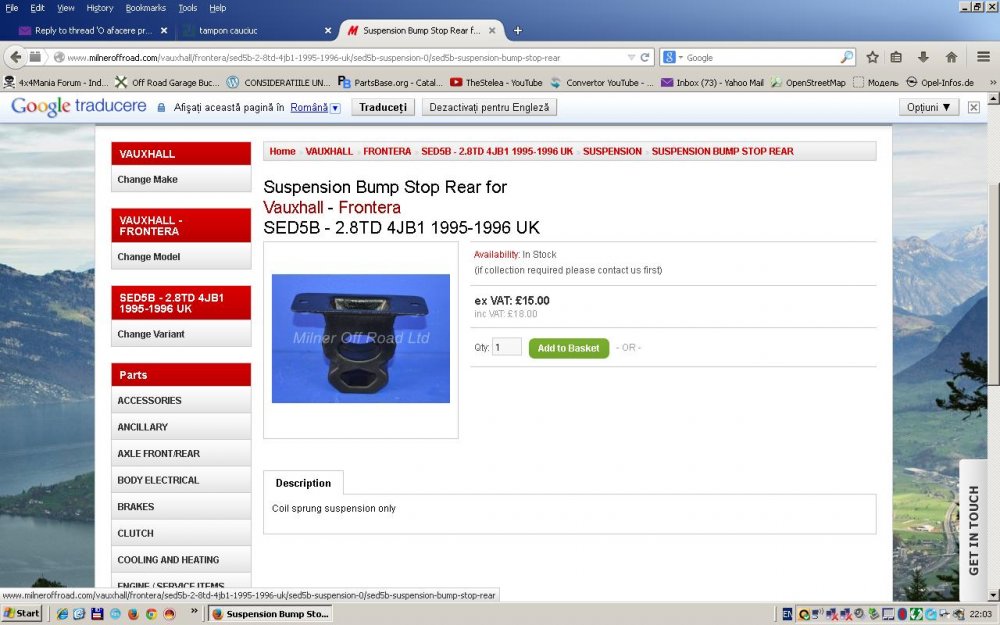Click the floppy disk icon in quick launch

click(98, 614)
